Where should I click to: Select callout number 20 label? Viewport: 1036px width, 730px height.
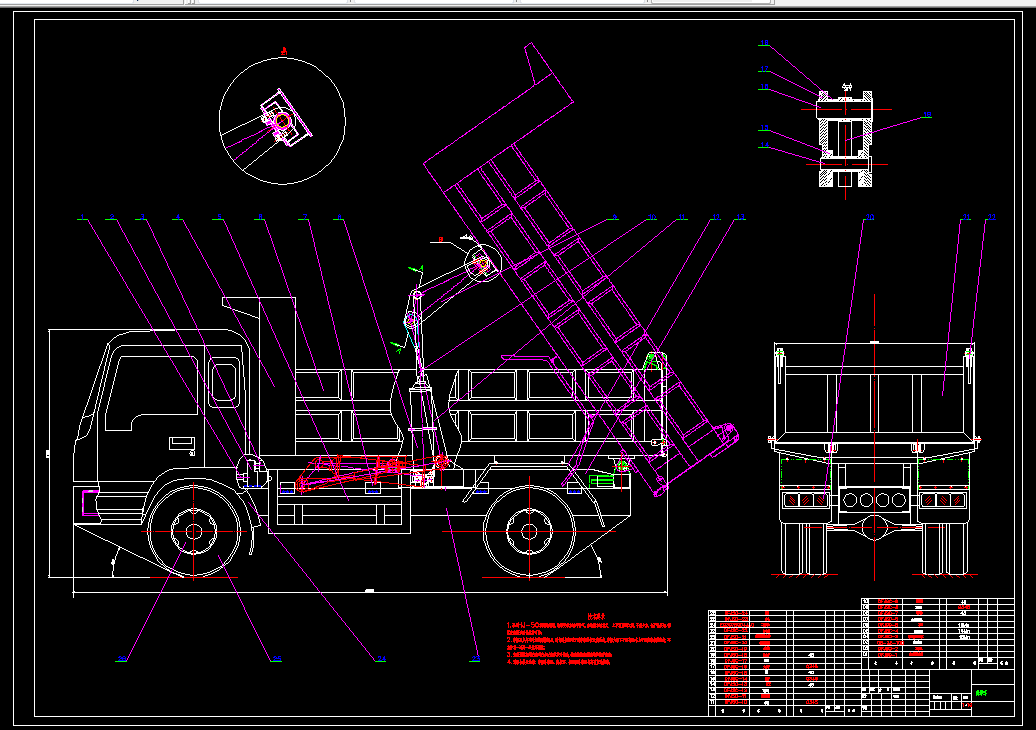coord(870,216)
